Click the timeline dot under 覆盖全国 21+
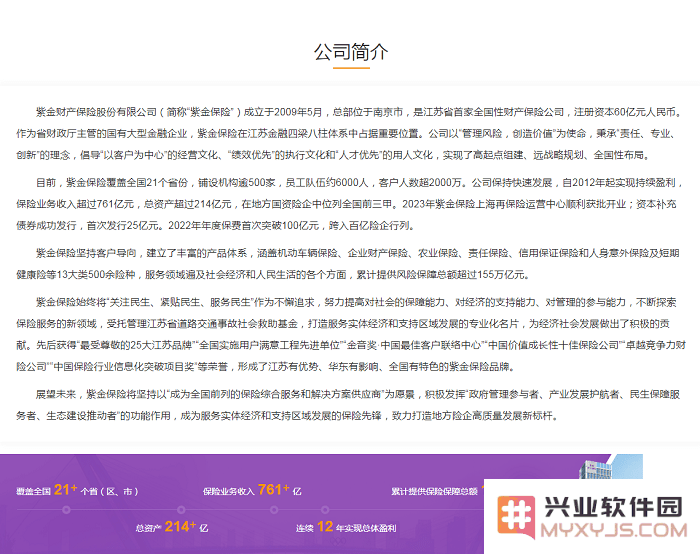This screenshot has width=700, height=554. click(67, 509)
